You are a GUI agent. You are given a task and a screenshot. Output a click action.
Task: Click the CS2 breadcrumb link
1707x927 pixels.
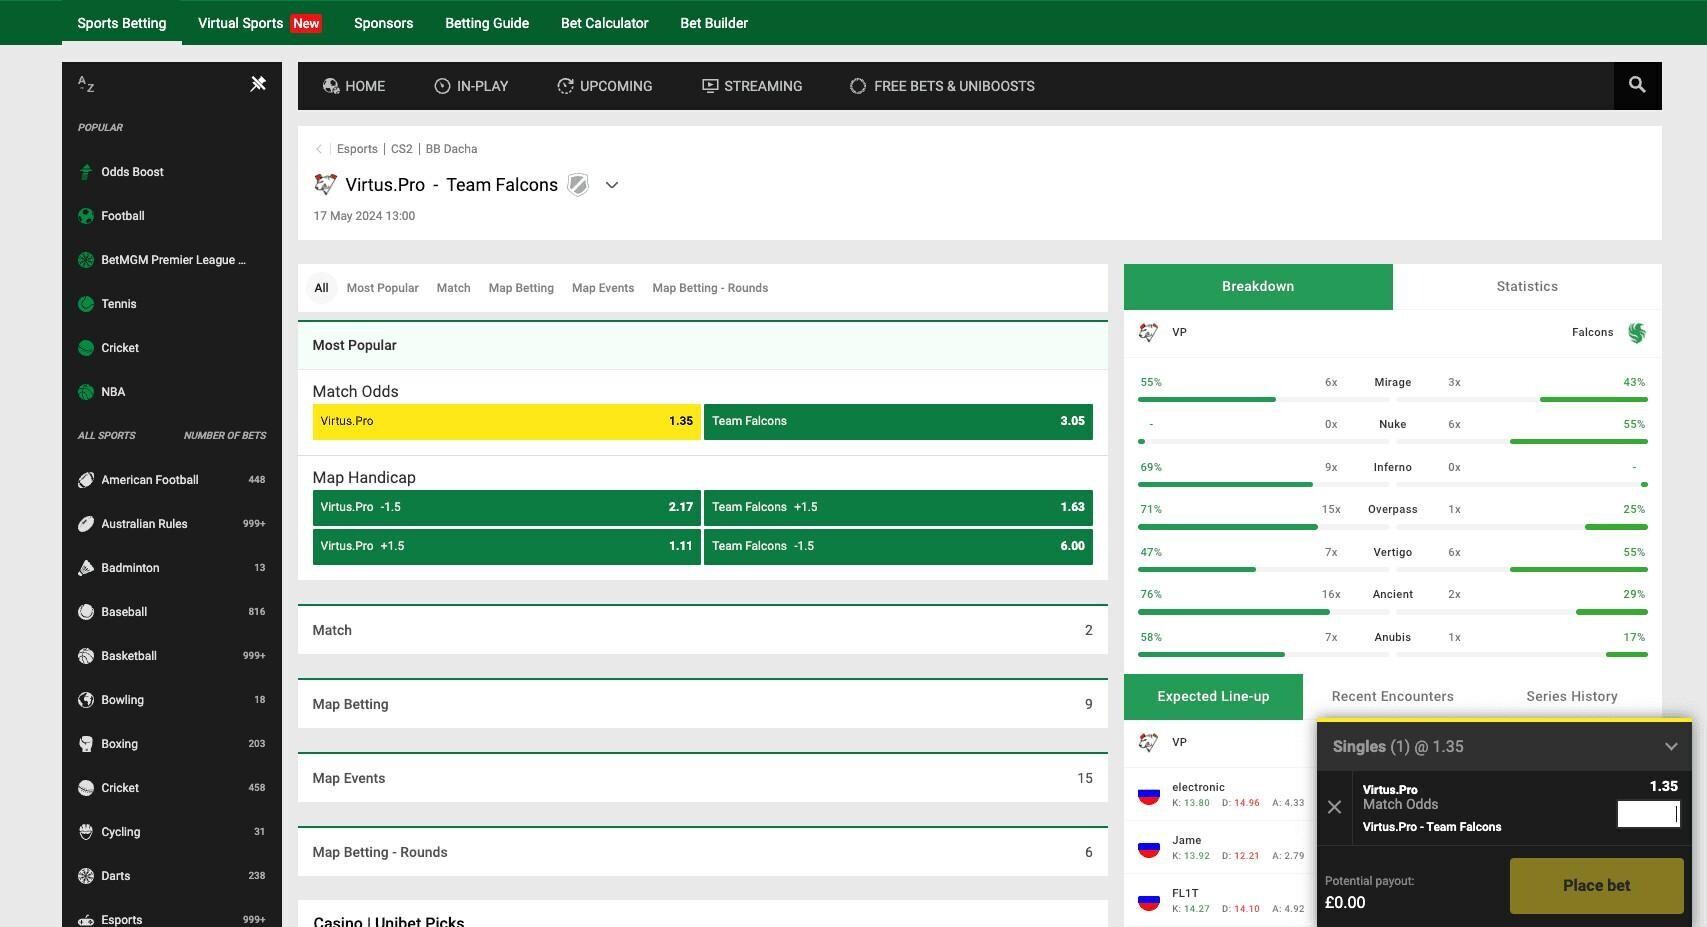(401, 149)
